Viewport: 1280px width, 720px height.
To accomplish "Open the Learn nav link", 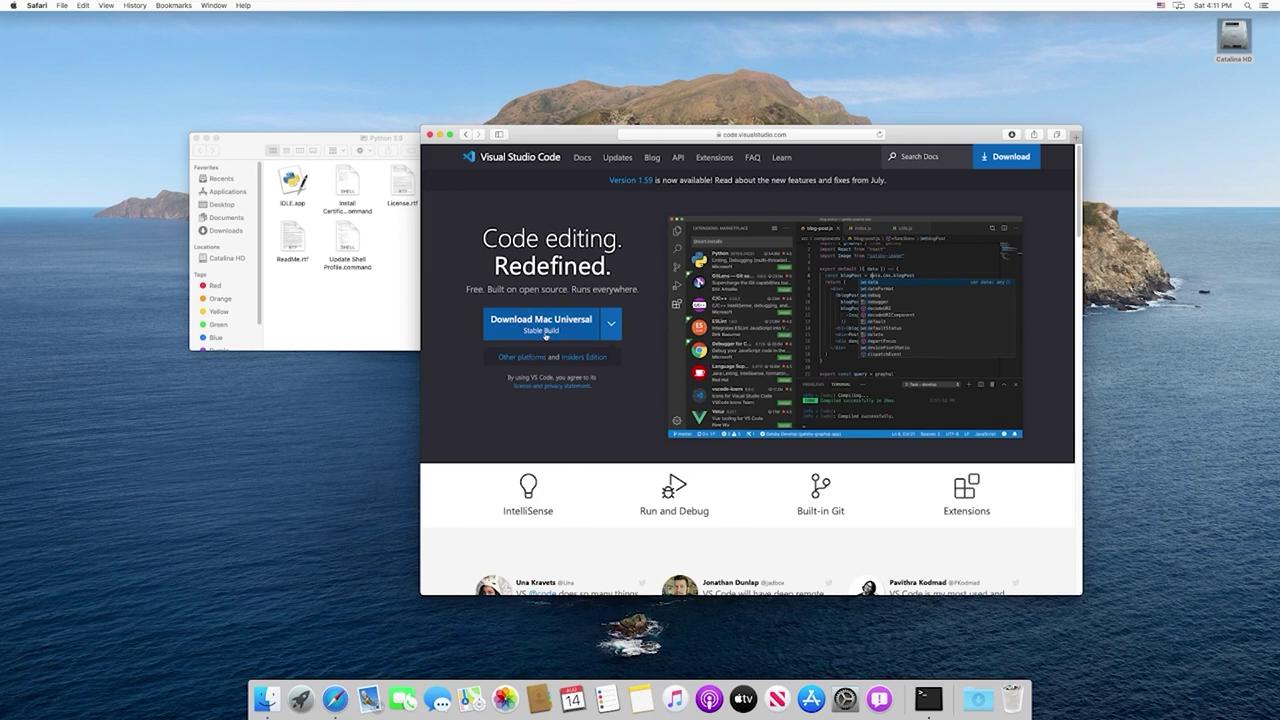I will 782,157.
